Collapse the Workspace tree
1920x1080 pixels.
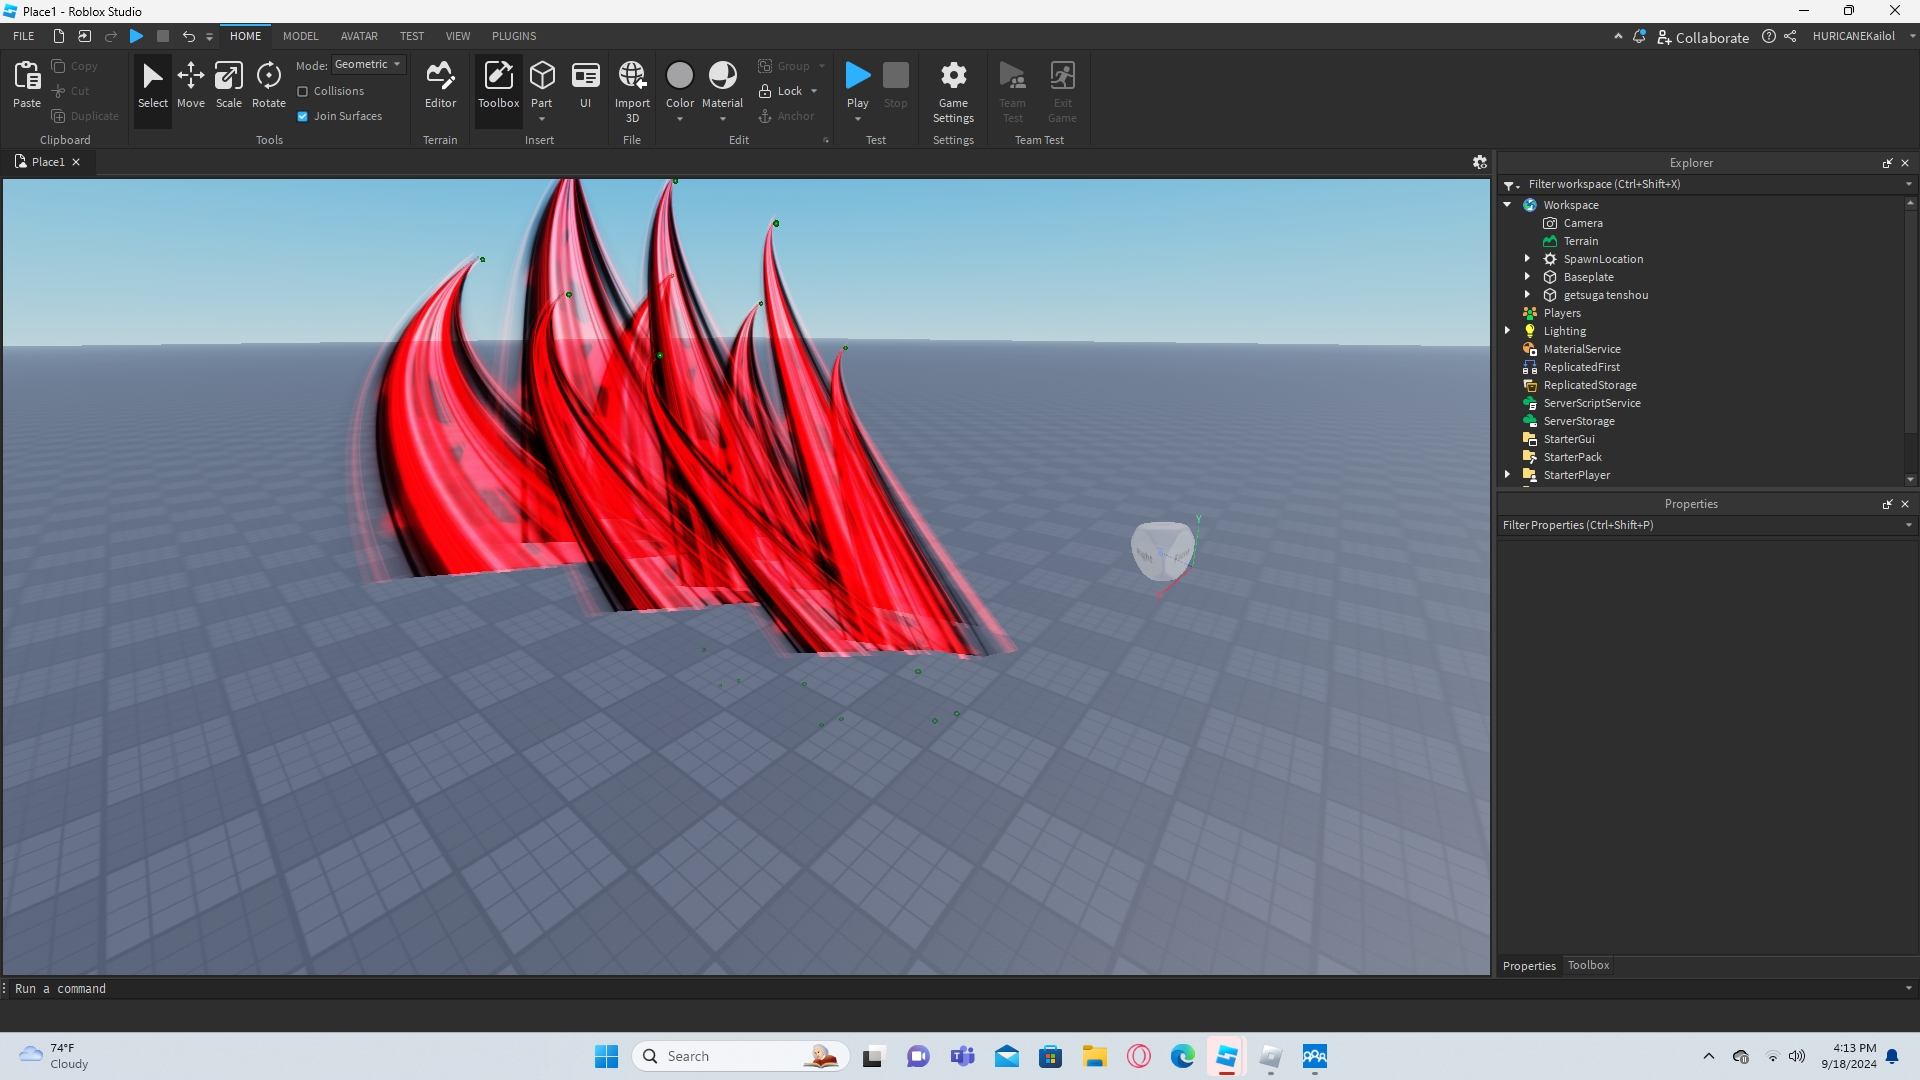coord(1508,205)
